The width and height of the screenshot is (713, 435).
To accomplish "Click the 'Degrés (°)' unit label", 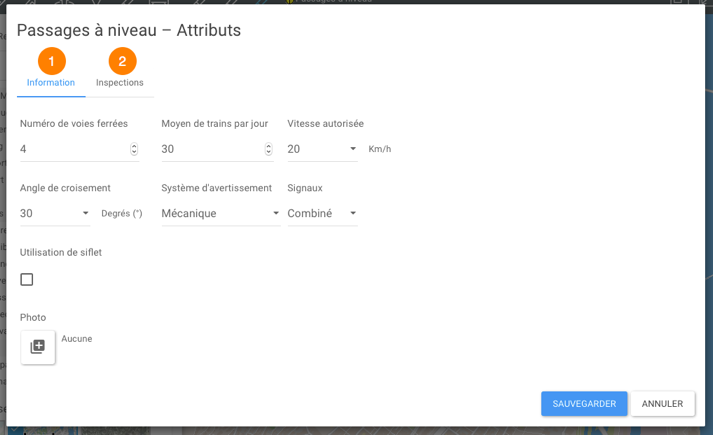I will coord(122,213).
